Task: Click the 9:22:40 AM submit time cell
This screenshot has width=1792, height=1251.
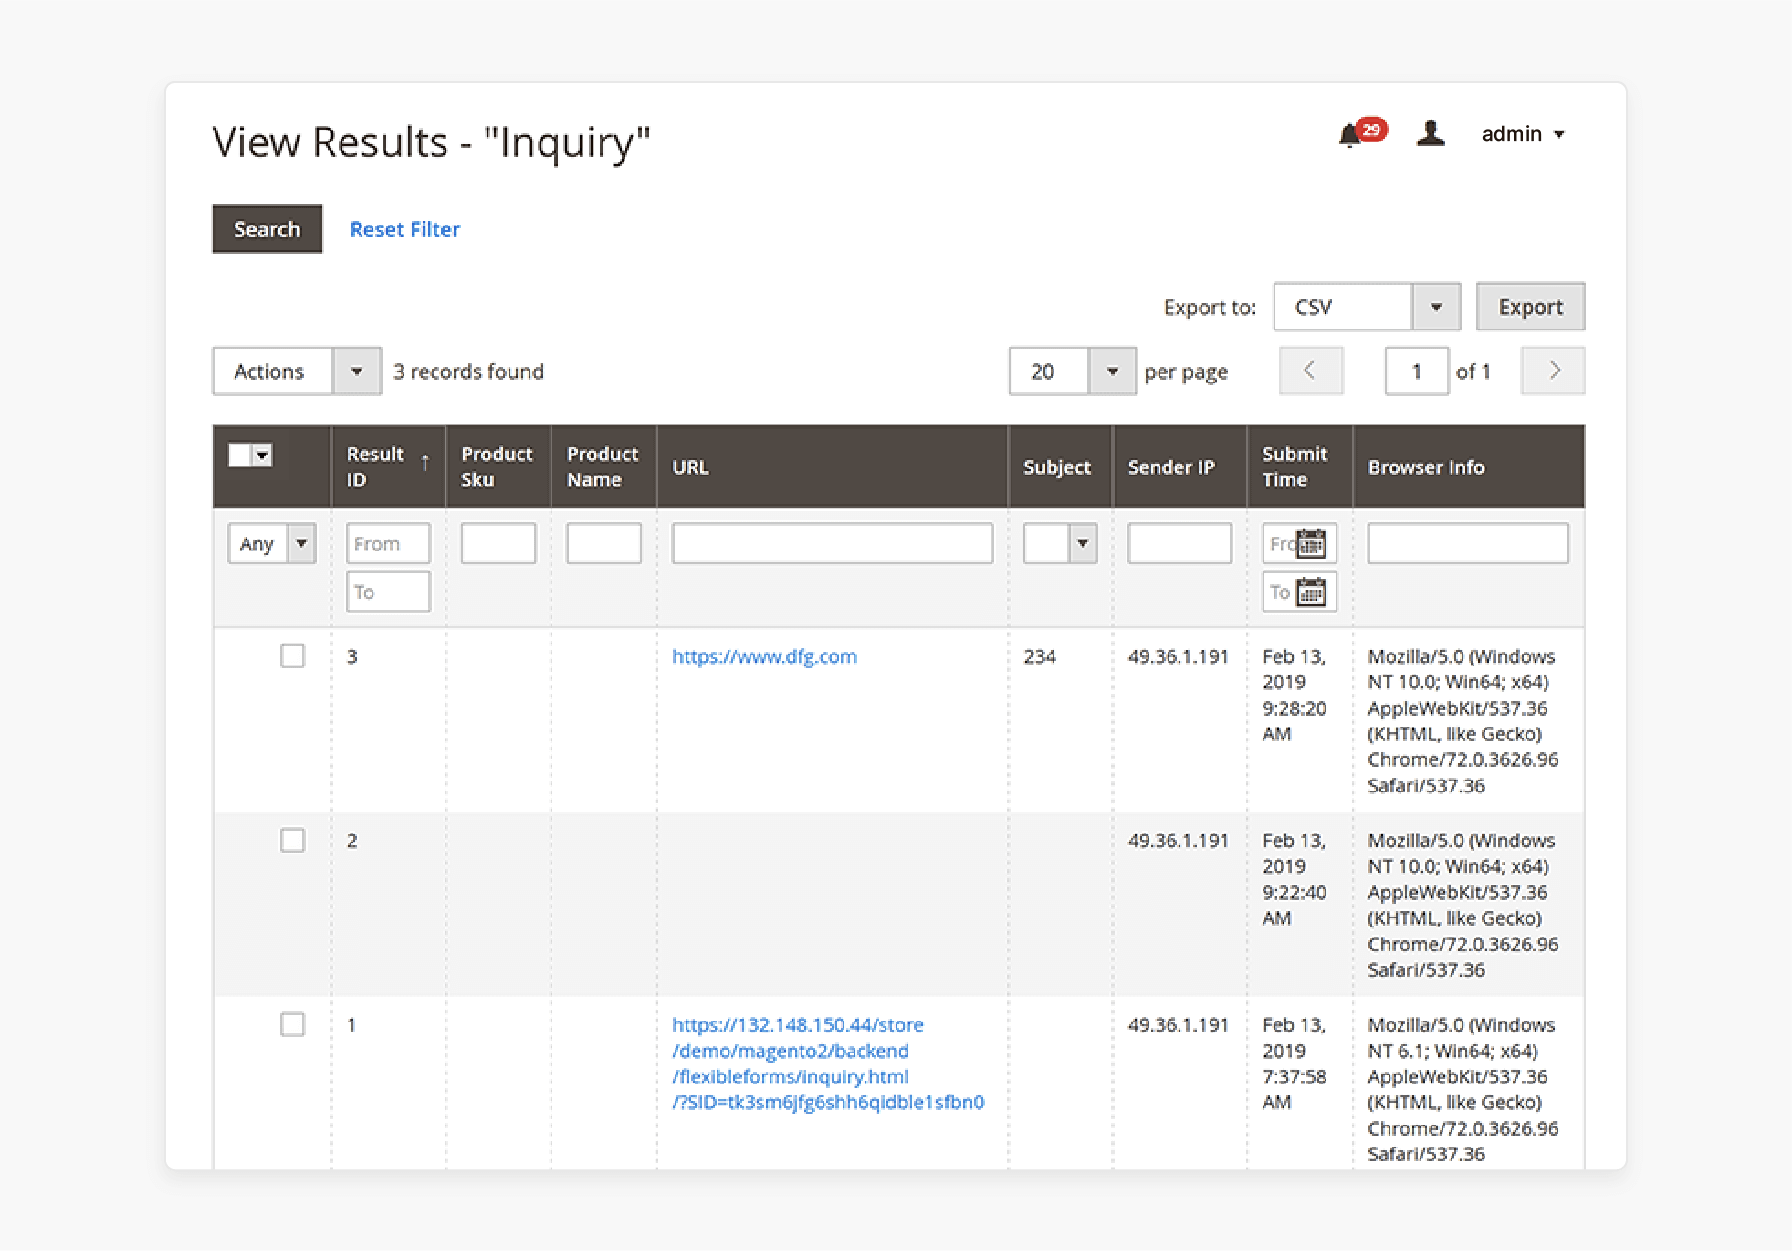Action: click(1294, 879)
